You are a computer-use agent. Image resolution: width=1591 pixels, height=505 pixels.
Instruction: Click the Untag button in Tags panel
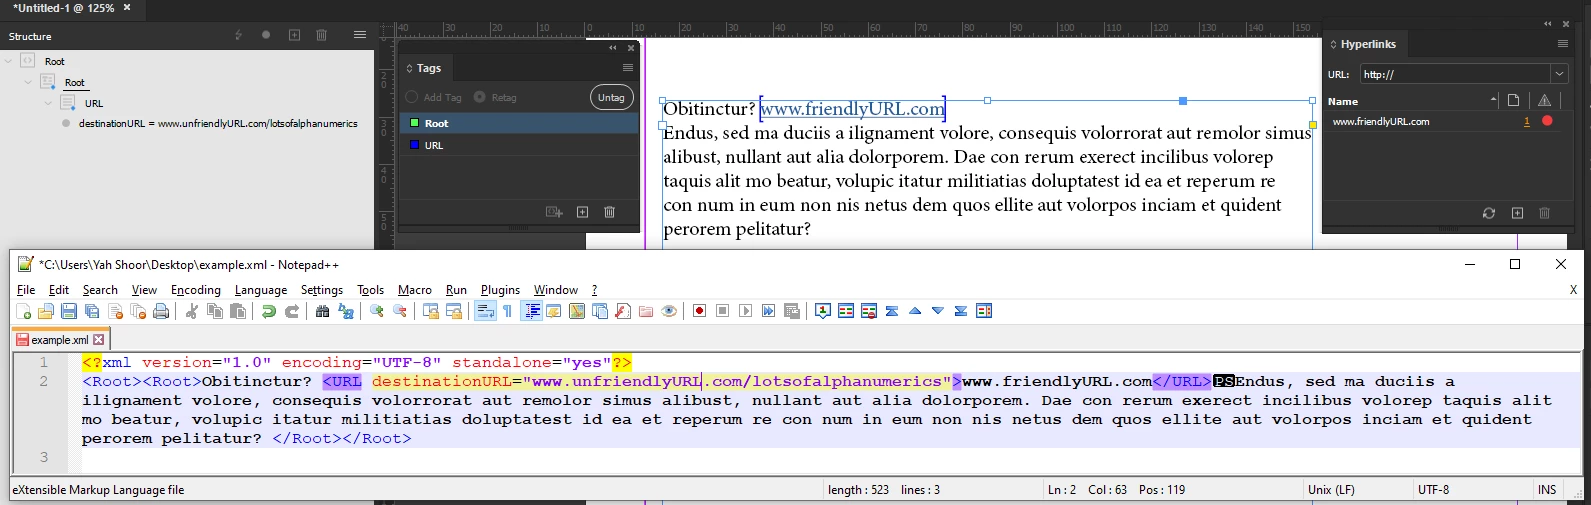[611, 97]
